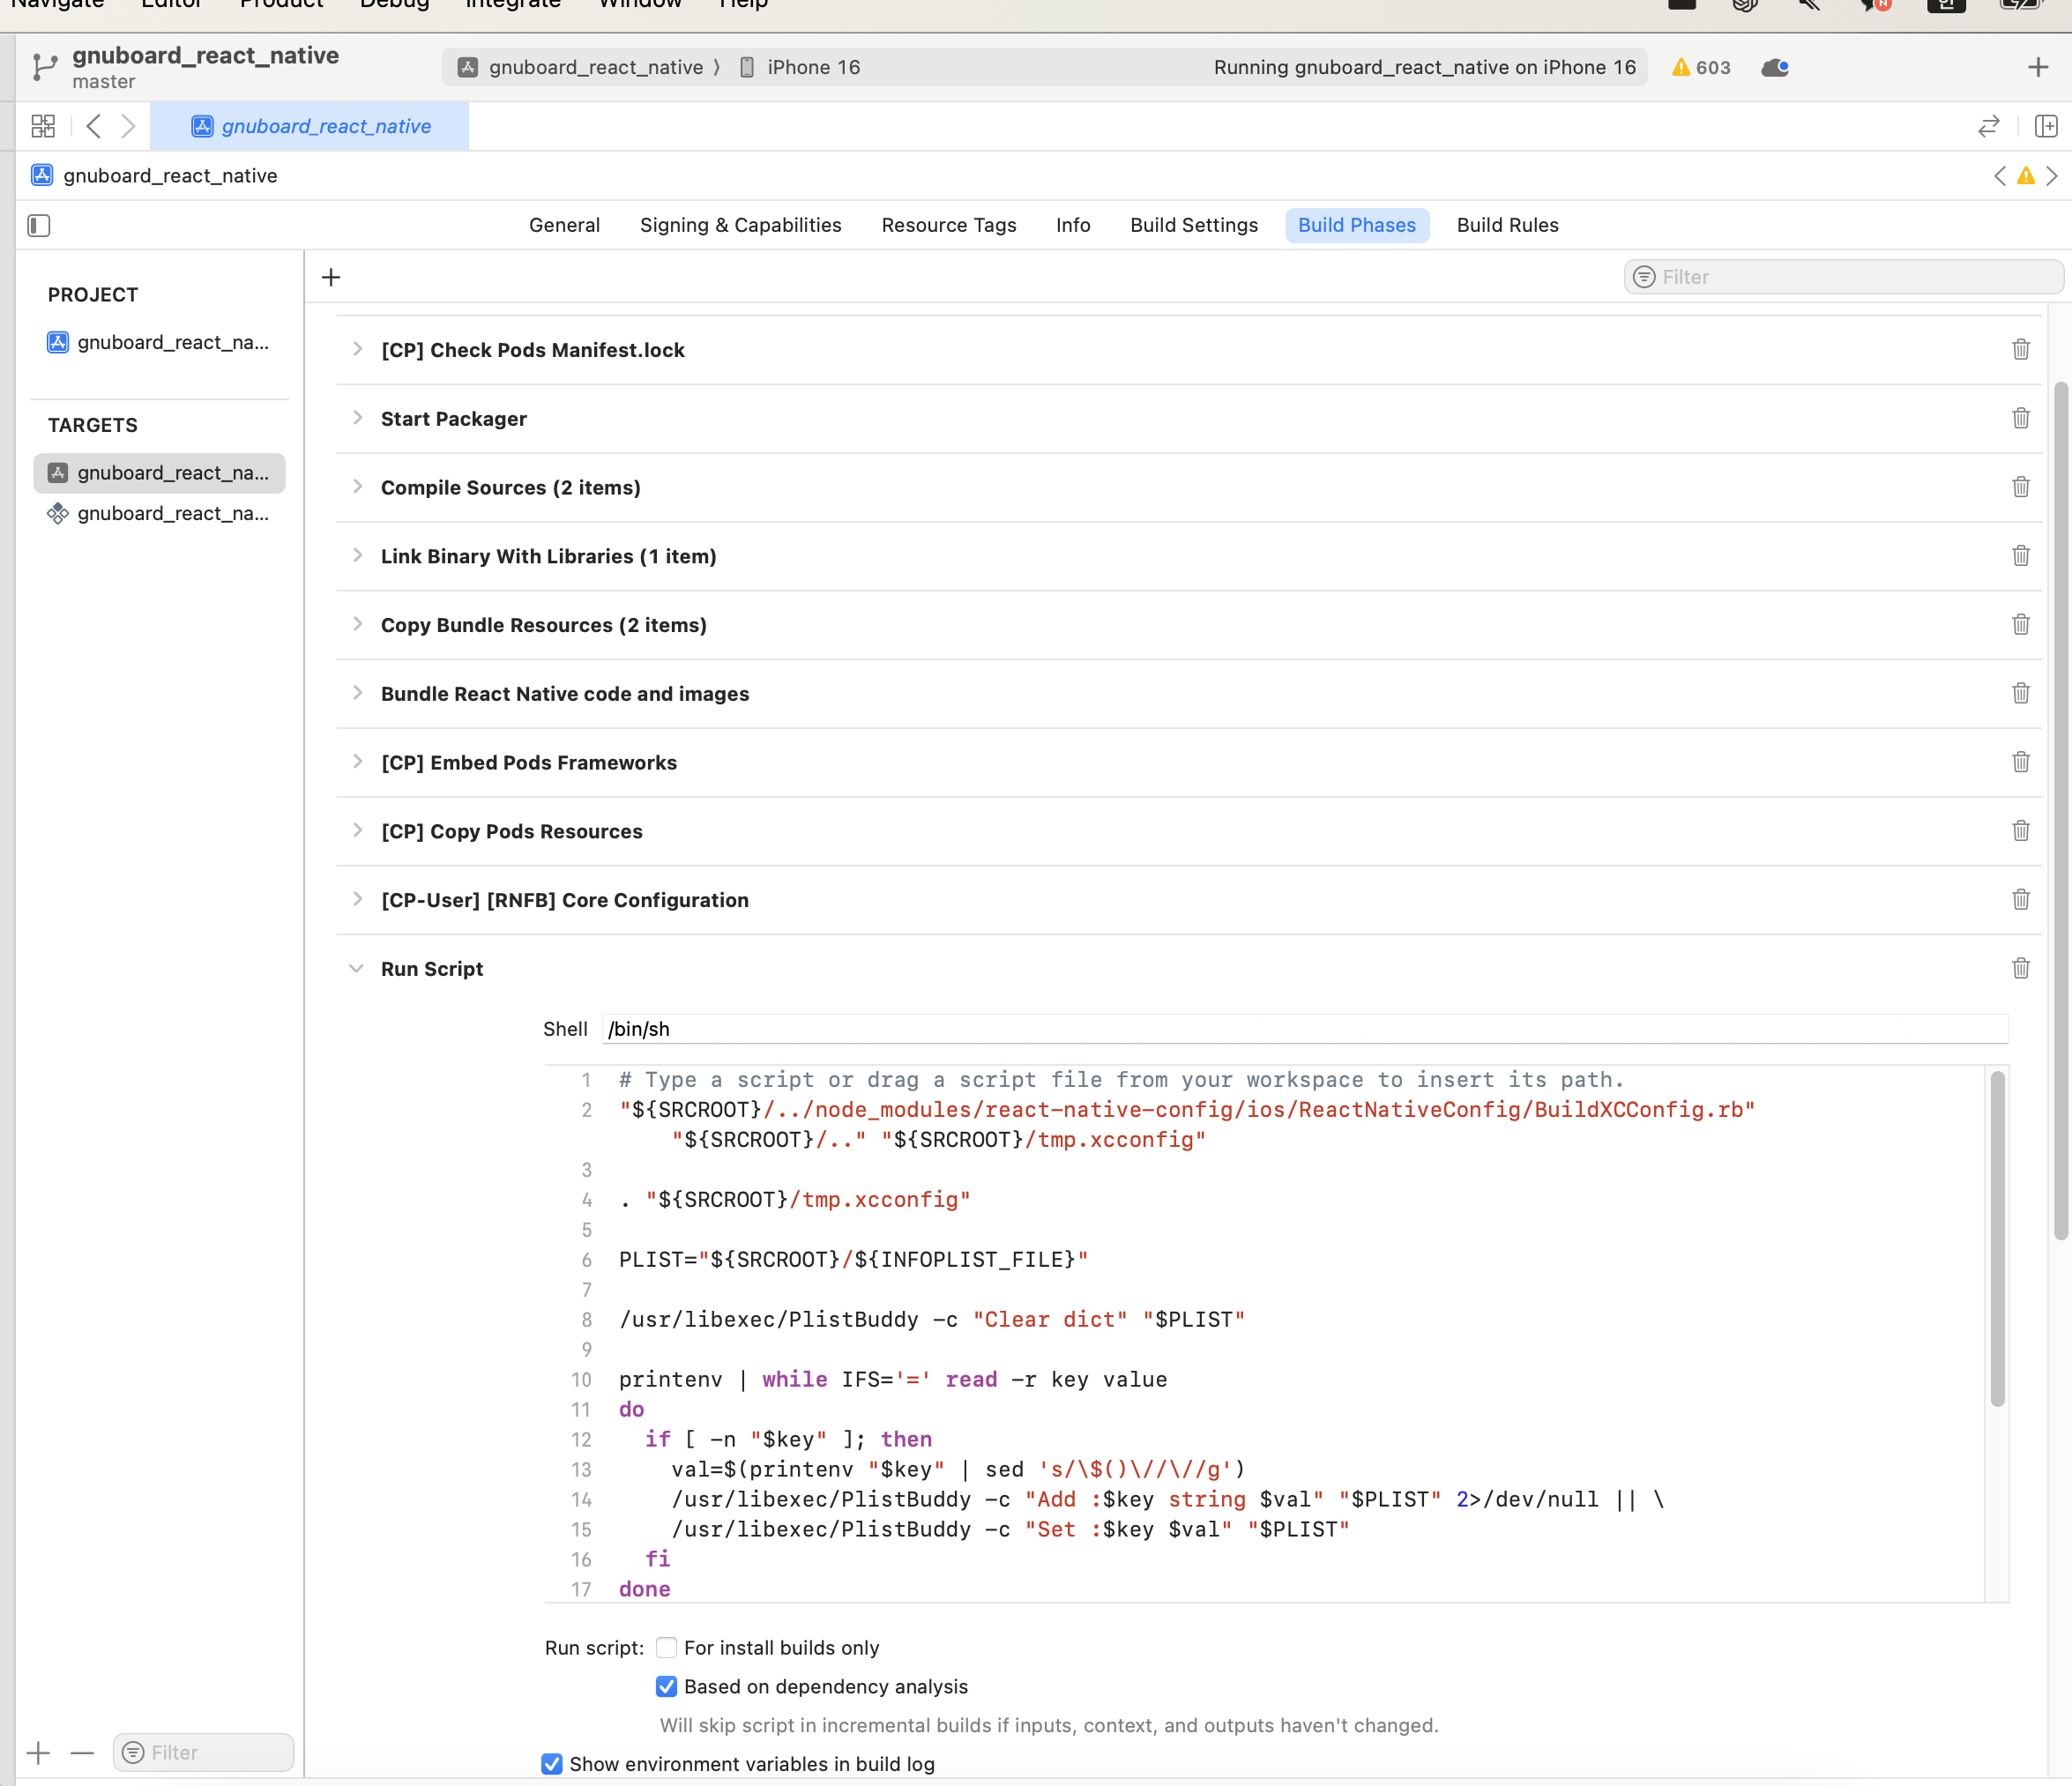The width and height of the screenshot is (2072, 1786).
Task: Expand [CP] Copy Pods Resources
Action: (357, 831)
